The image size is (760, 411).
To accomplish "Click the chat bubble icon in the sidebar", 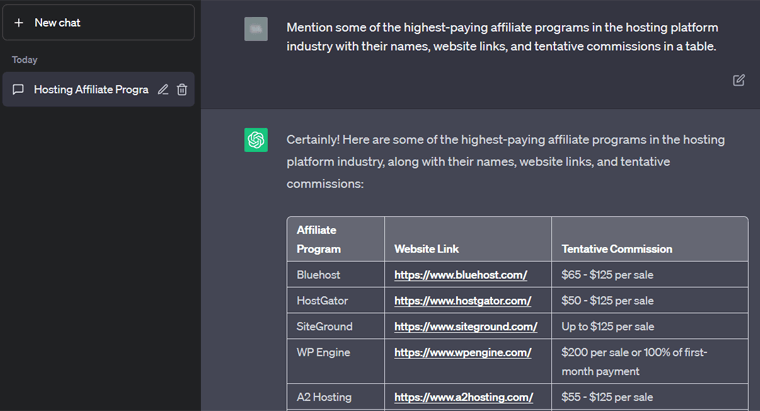I will [x=18, y=90].
